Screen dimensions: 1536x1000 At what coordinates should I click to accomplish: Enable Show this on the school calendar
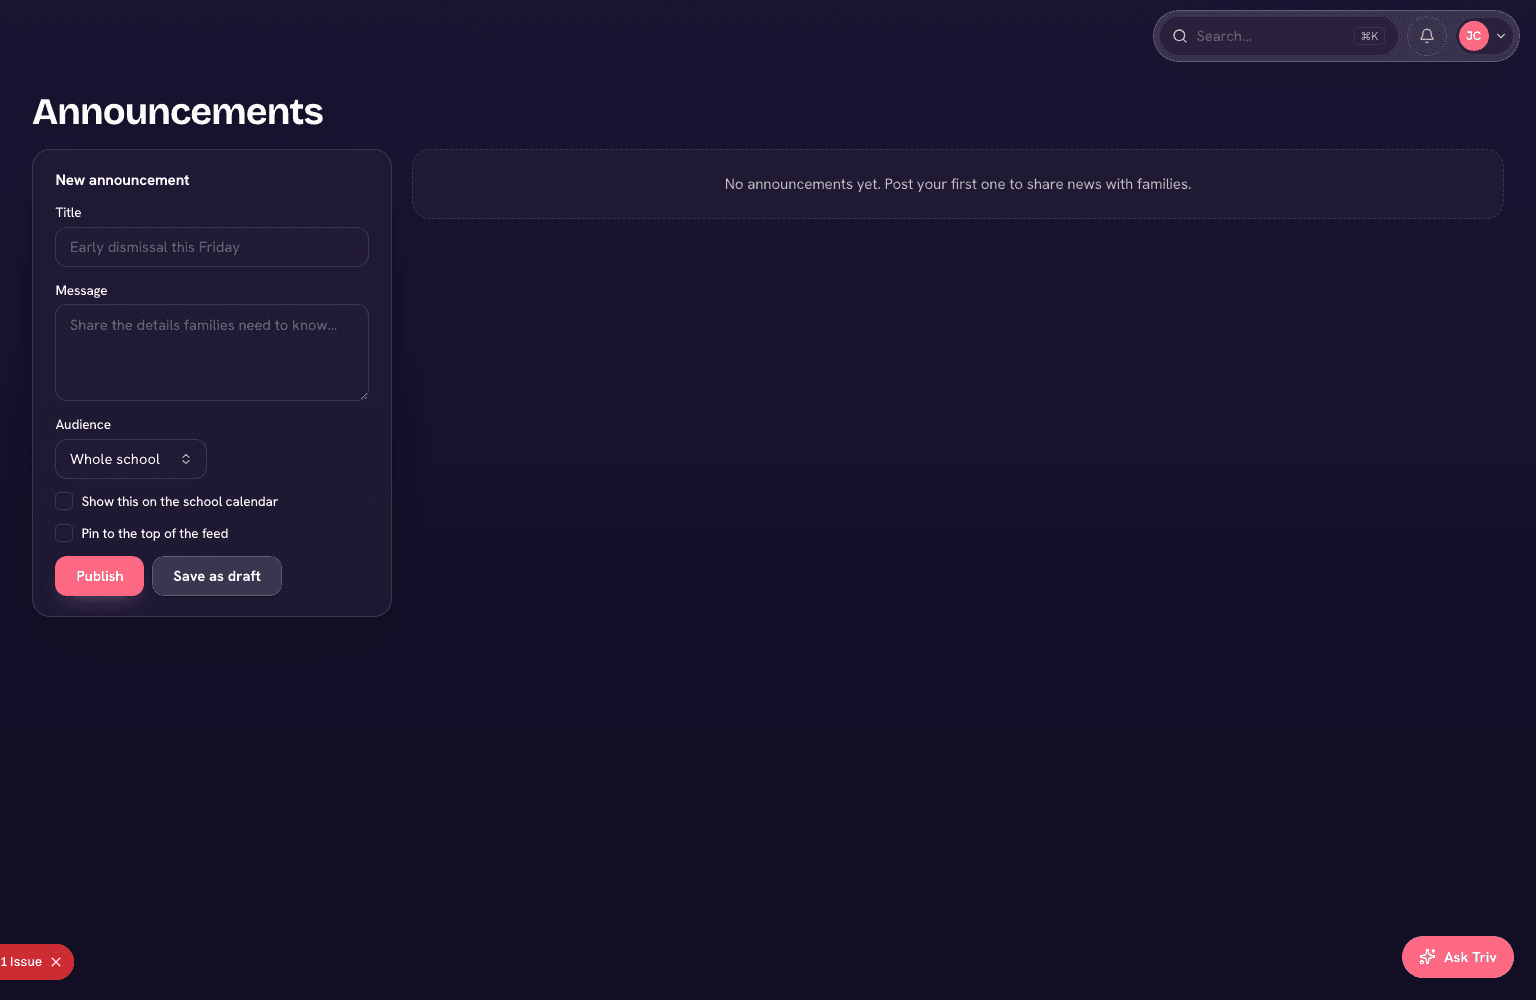(x=64, y=501)
